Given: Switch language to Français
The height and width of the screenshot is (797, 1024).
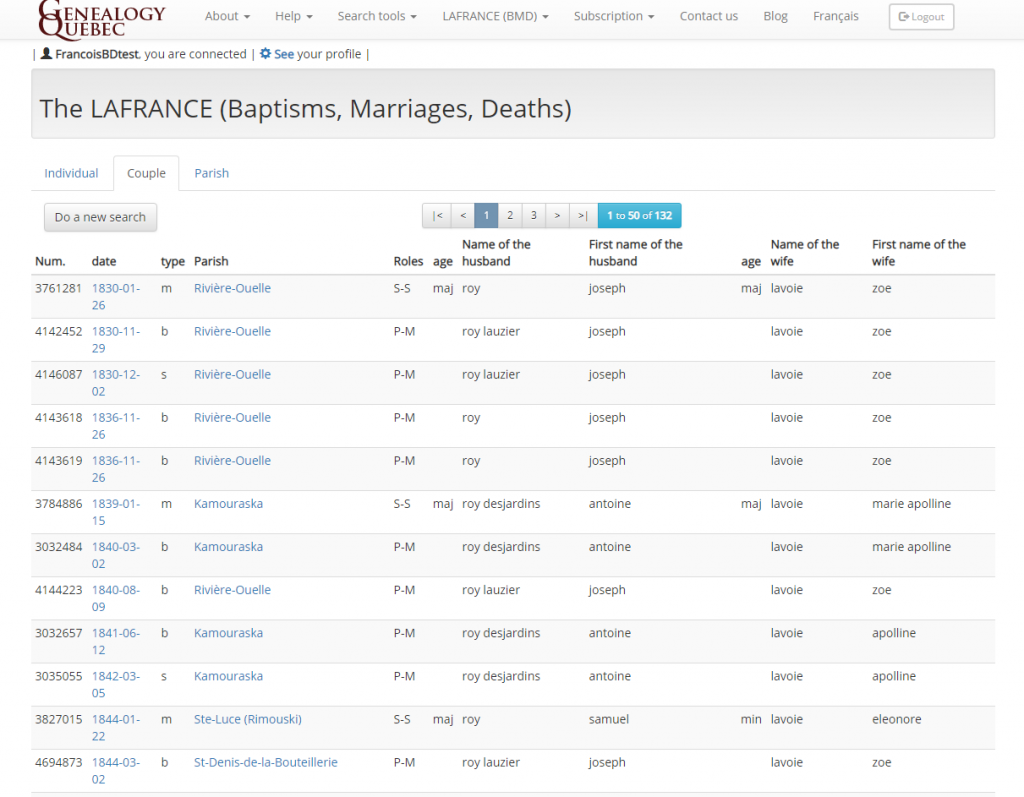Looking at the screenshot, I should [836, 16].
